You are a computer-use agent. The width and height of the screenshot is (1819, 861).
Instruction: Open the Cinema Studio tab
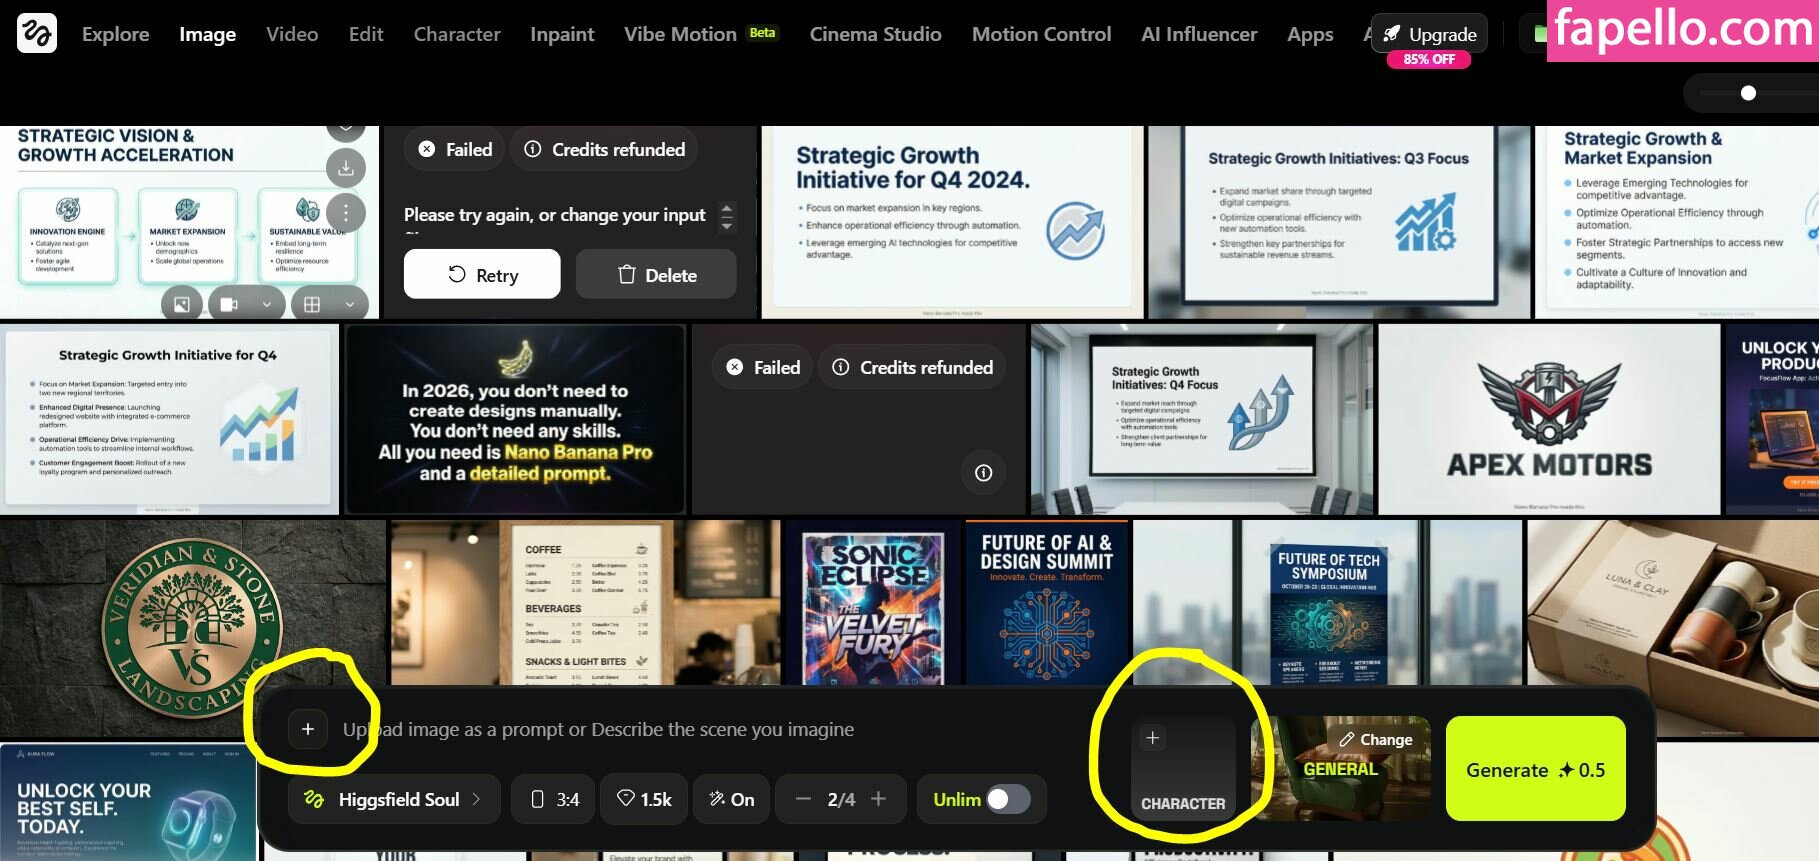875,34
